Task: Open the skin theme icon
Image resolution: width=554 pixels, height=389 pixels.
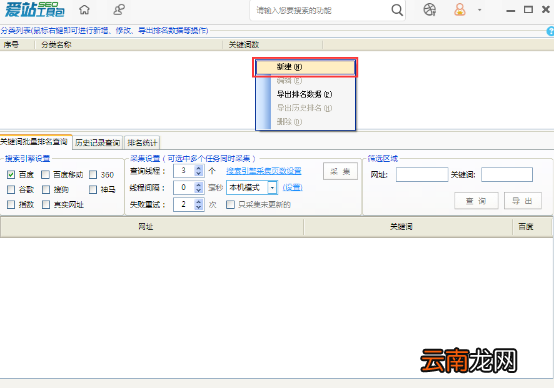Action: pos(430,10)
